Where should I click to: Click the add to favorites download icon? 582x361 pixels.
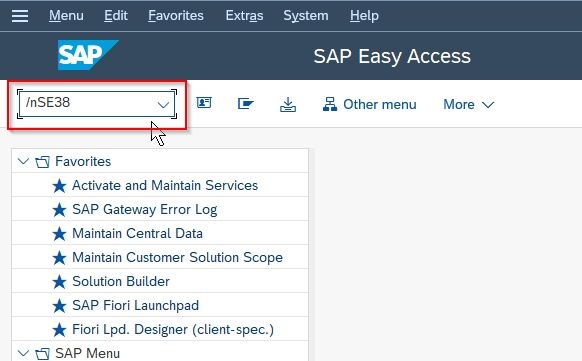[288, 105]
